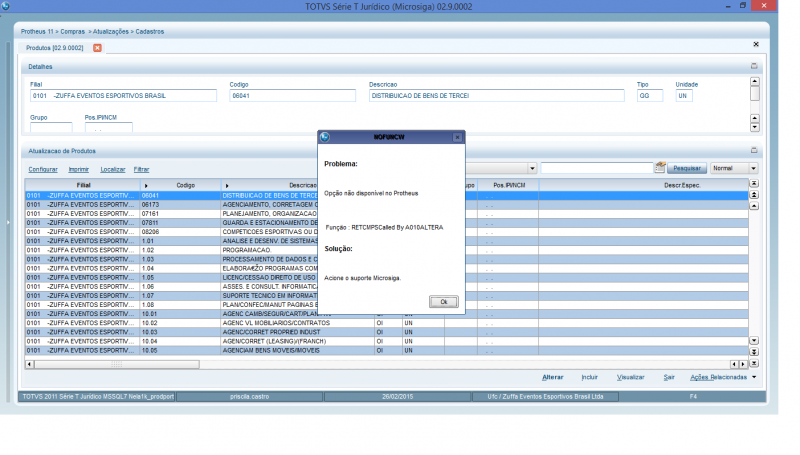Viewport: 800px width, 455px height.
Task: Click the Filial input field in Detalhes
Action: tap(123, 95)
